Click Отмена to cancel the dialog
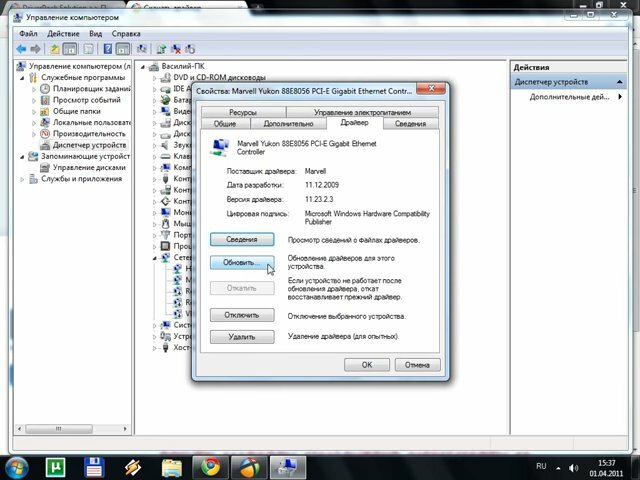 tap(418, 365)
